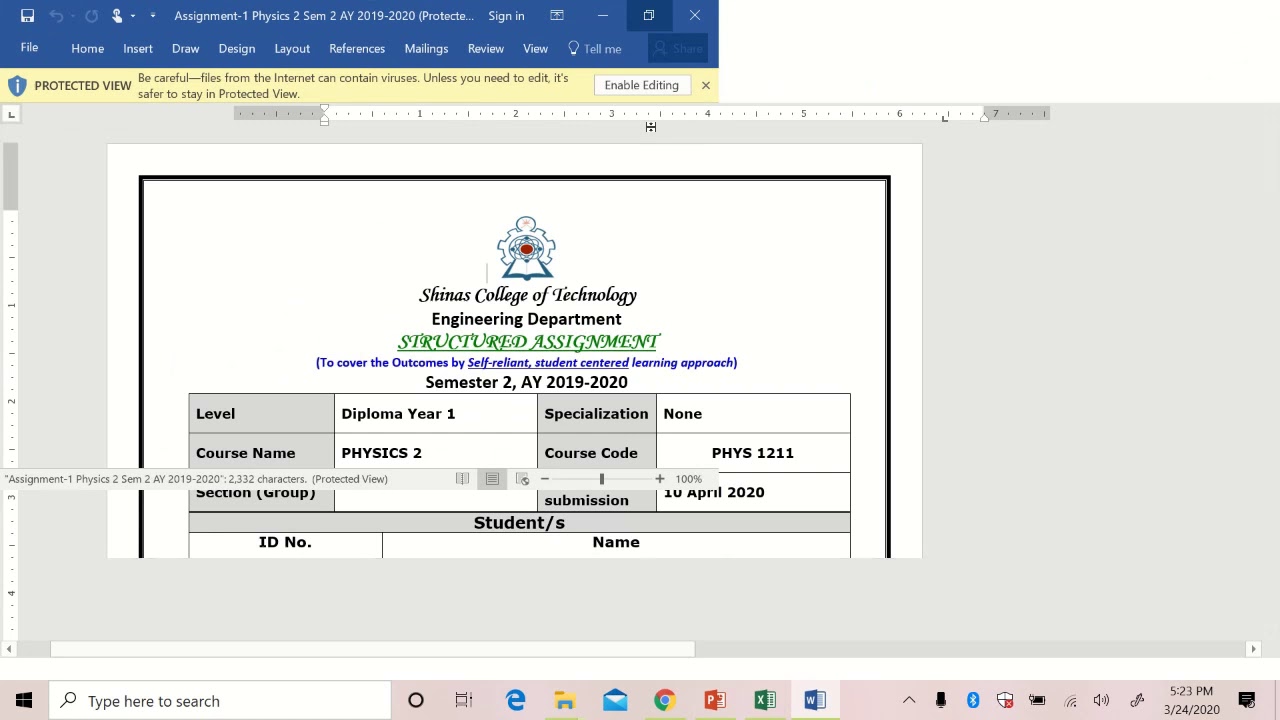Open the Layout tab
Screen dimensions: 1280x720
[x=292, y=49]
